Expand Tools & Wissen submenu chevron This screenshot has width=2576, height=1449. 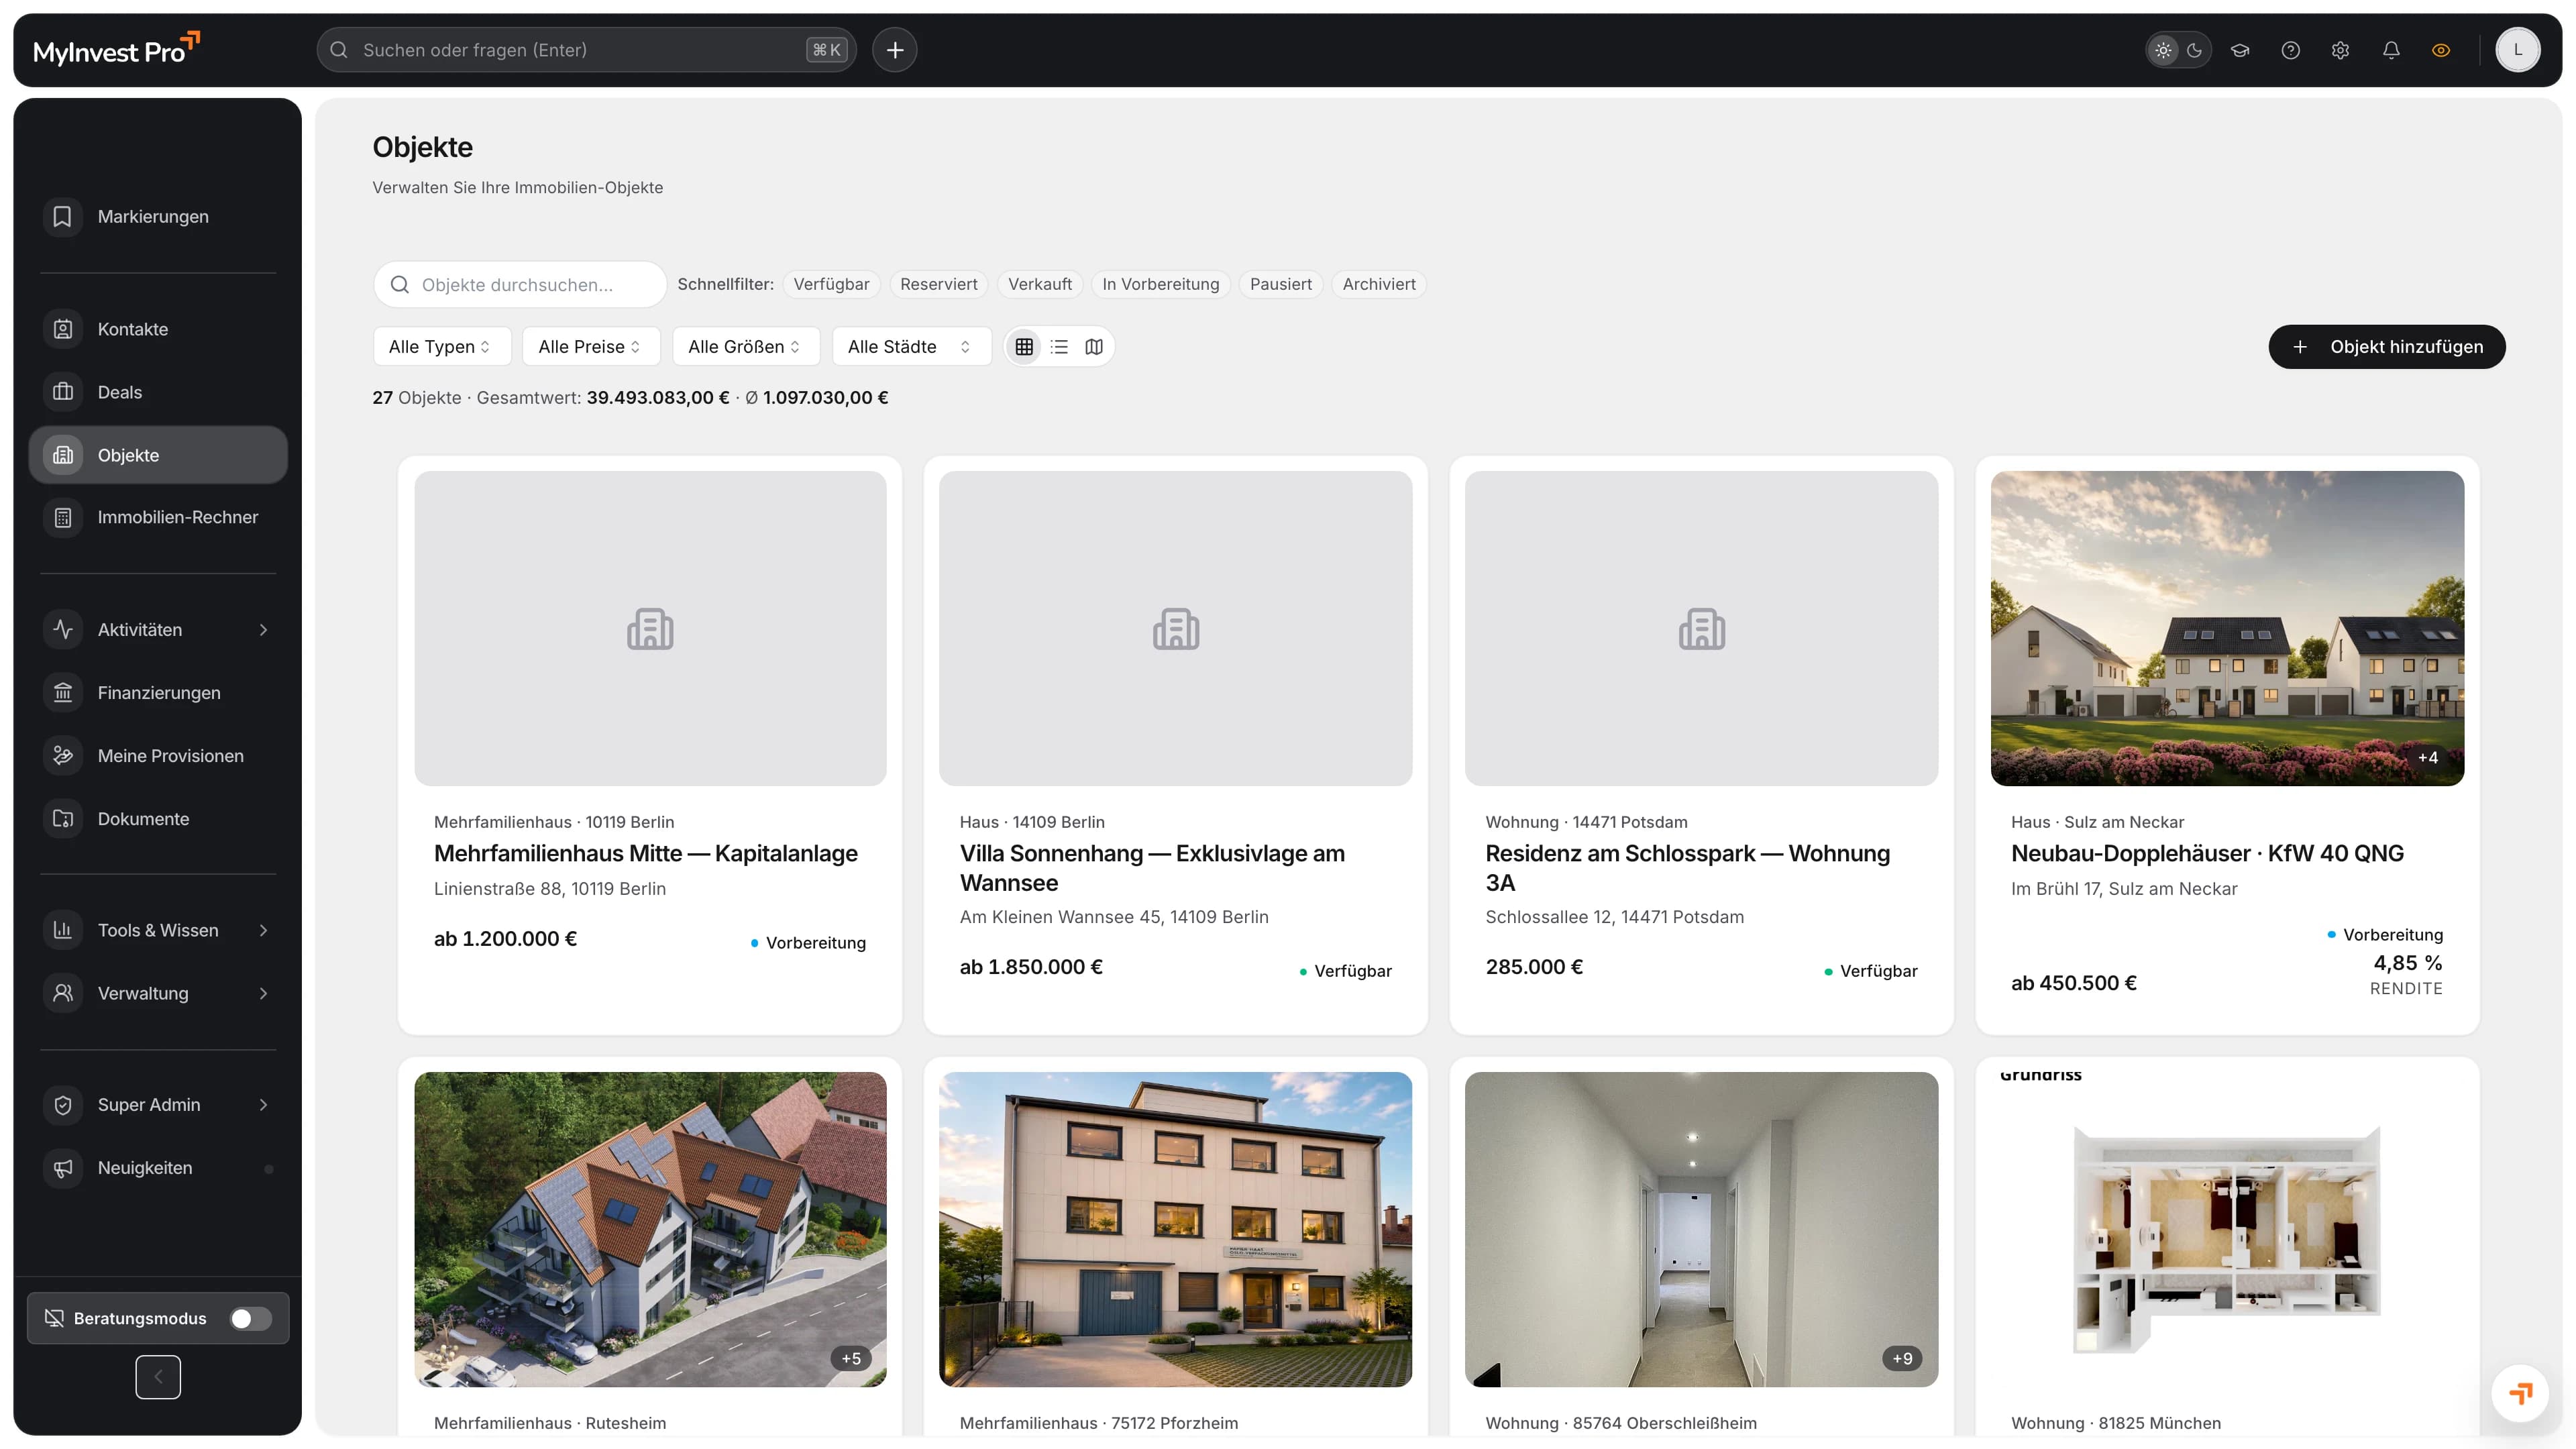[263, 930]
